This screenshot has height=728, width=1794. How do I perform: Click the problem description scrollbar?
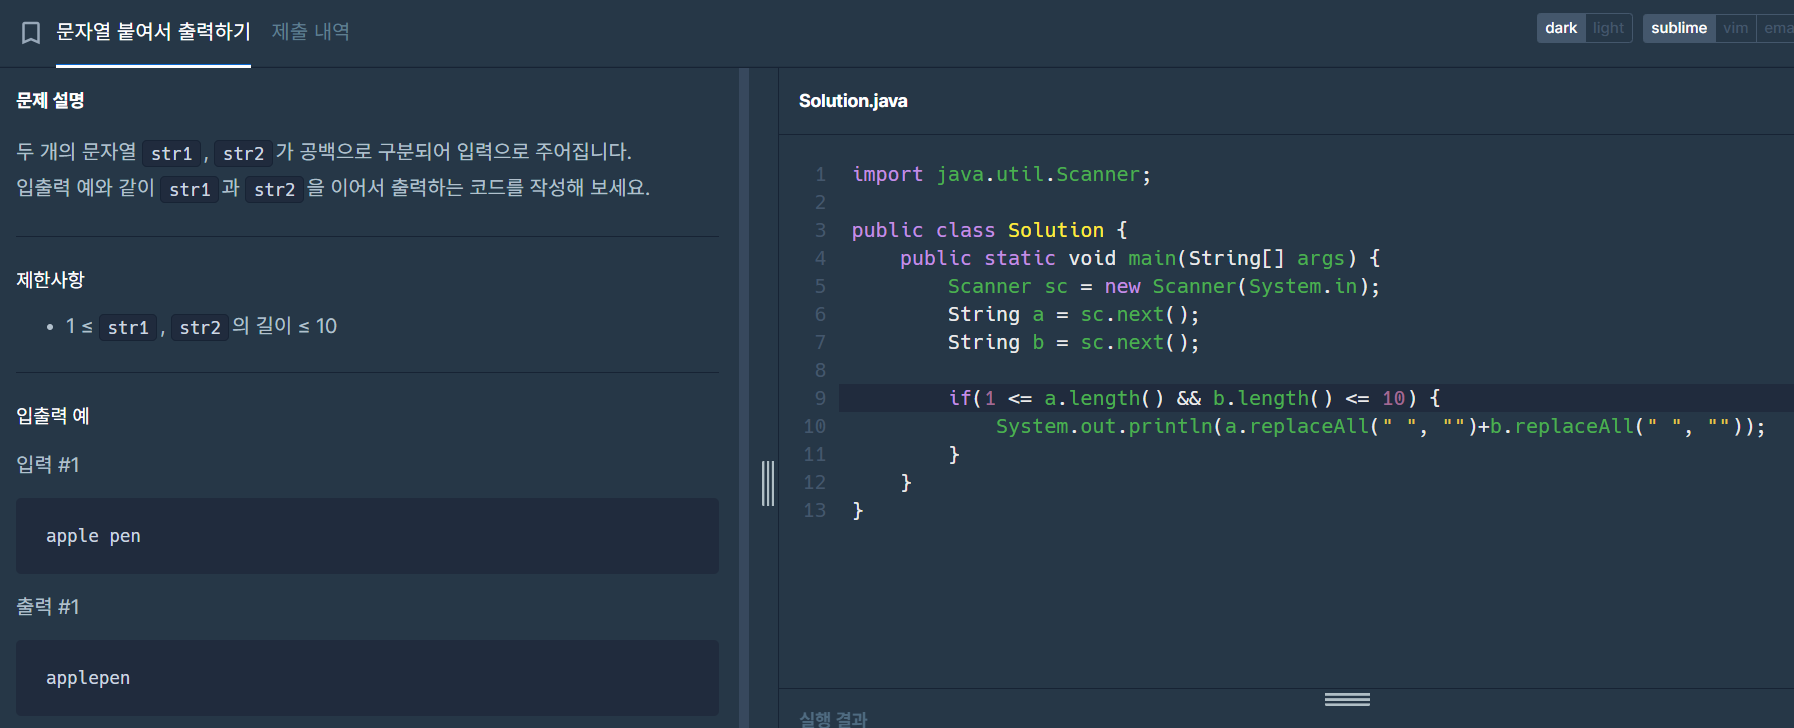(744, 398)
